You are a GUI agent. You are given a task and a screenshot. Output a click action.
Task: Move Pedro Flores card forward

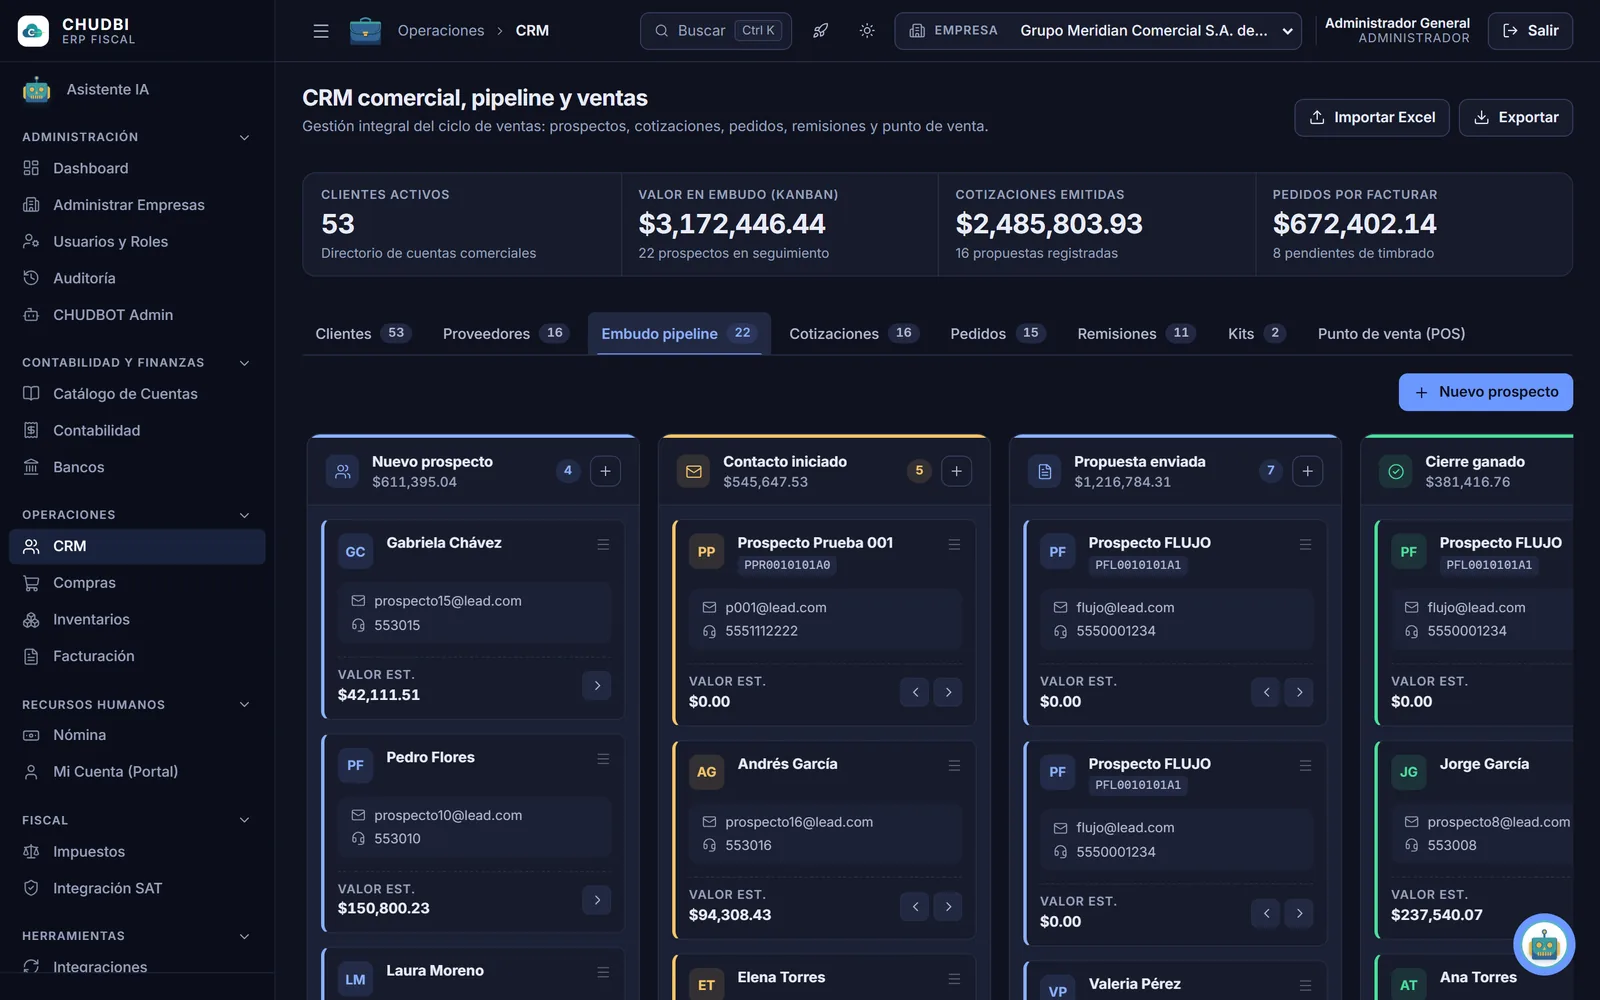coord(597,900)
